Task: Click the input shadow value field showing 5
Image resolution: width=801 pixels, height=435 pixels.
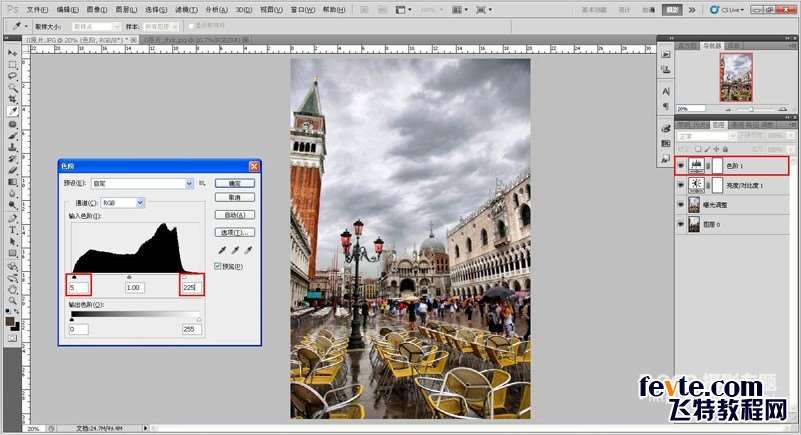Action: [x=79, y=287]
